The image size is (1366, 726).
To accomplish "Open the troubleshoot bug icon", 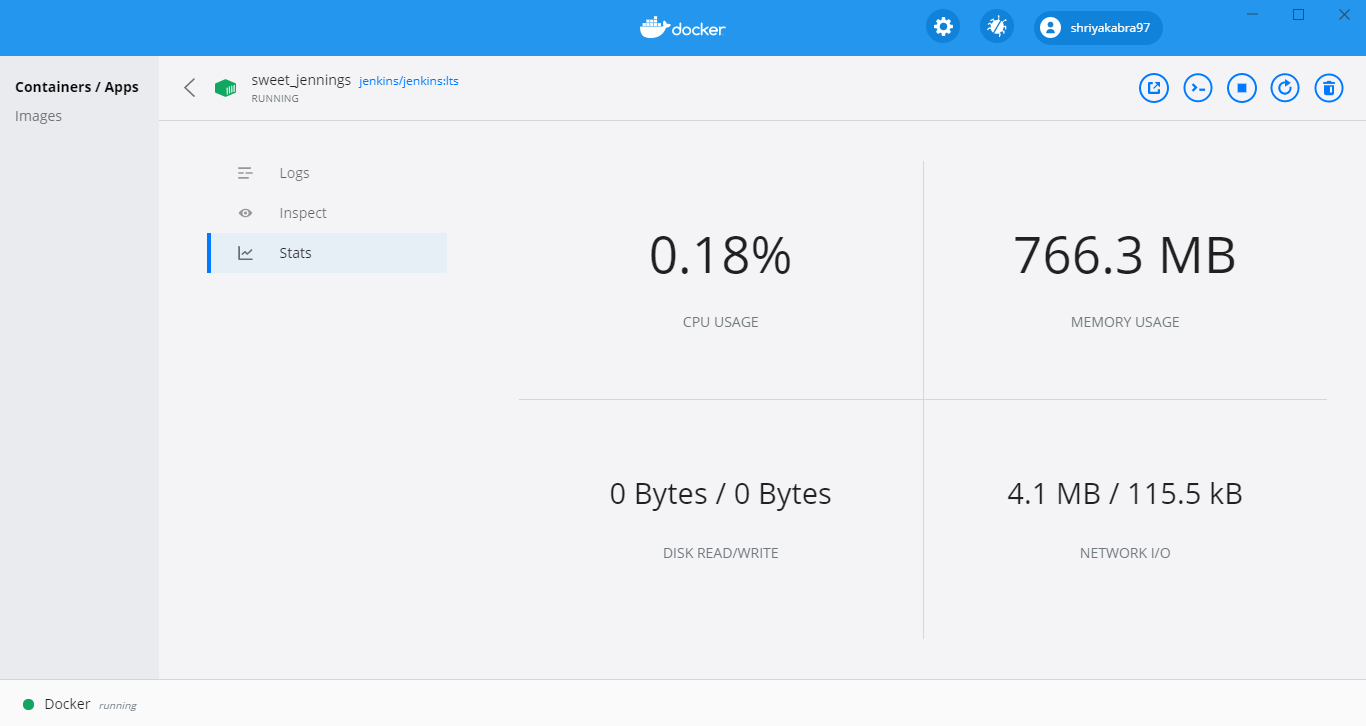I will click(x=997, y=27).
